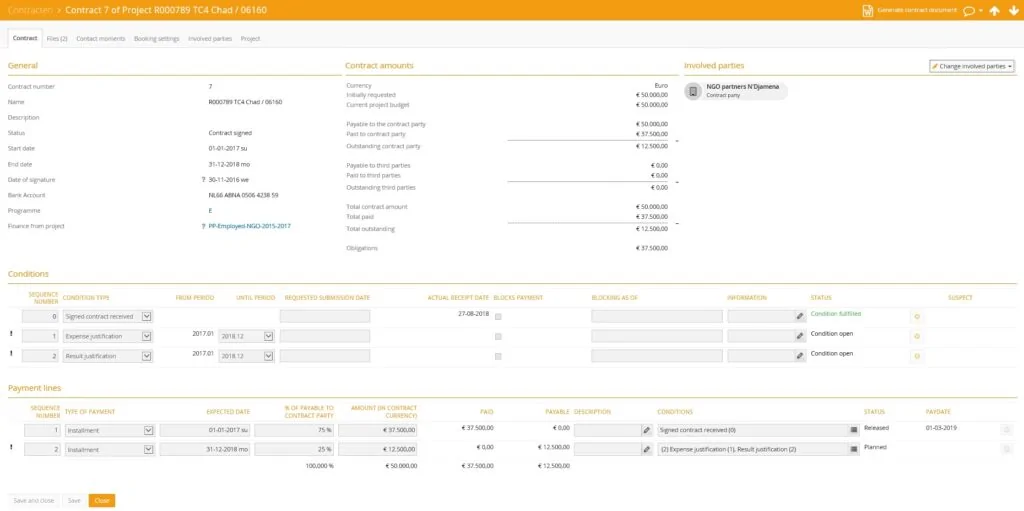The width and height of the screenshot is (1024, 511).
Task: Open the Files (2) tab
Action: tap(57, 39)
